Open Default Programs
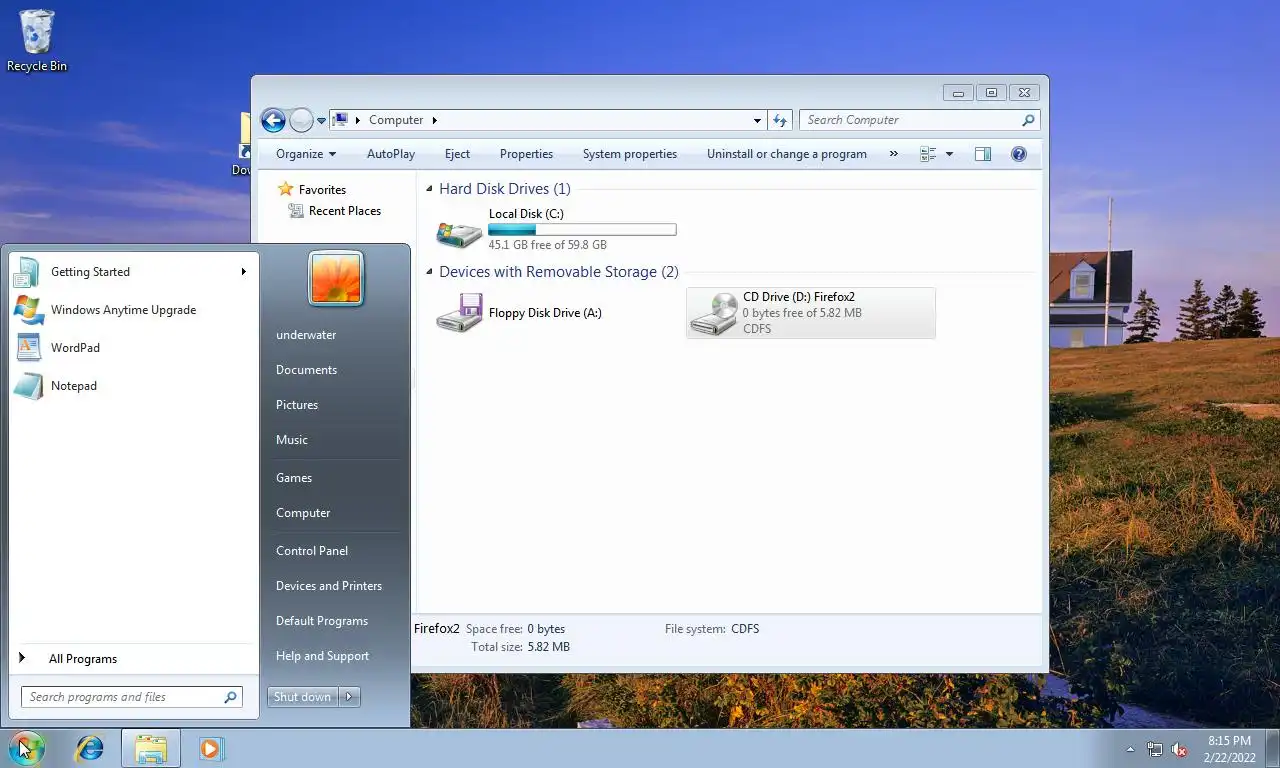 322,621
